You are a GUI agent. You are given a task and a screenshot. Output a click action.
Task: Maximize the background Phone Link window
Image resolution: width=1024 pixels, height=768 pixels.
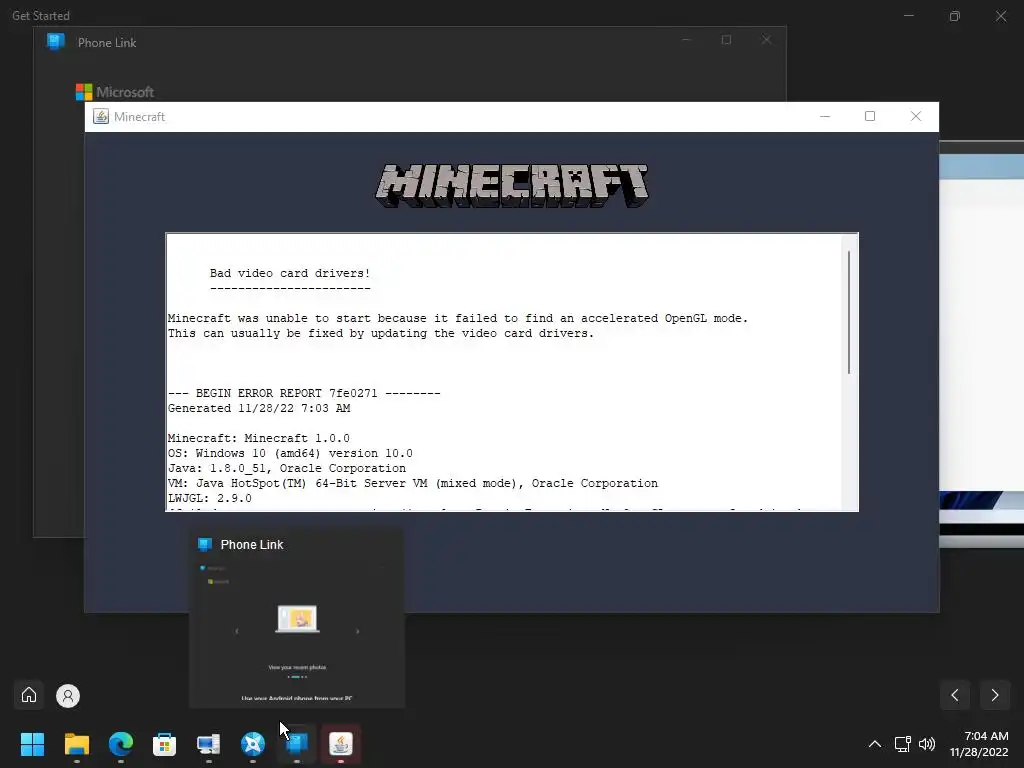[726, 40]
